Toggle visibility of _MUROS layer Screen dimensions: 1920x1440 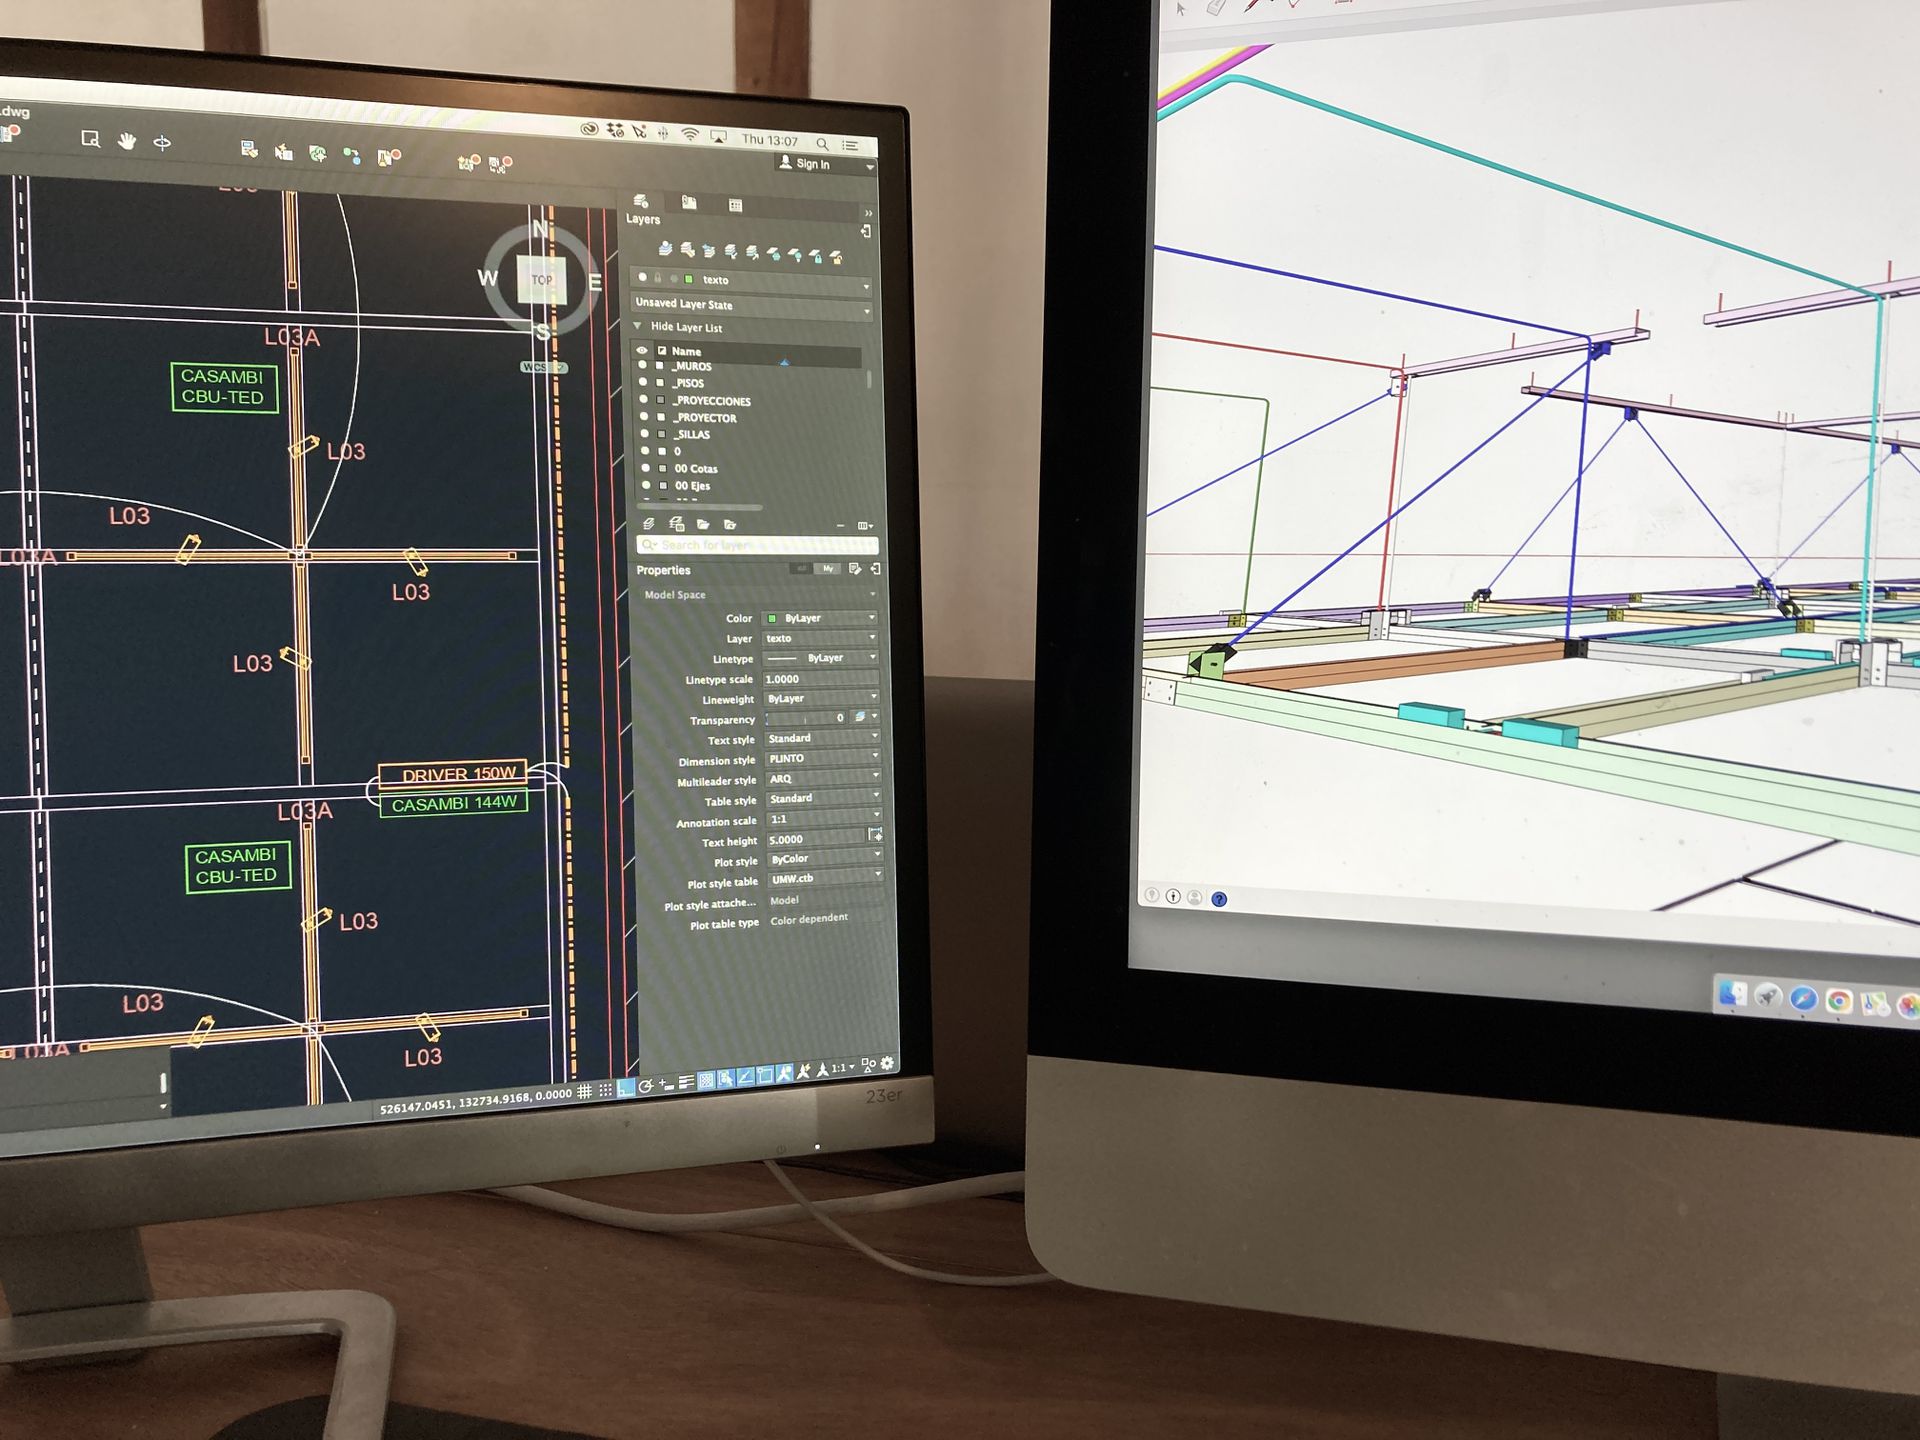click(x=643, y=366)
